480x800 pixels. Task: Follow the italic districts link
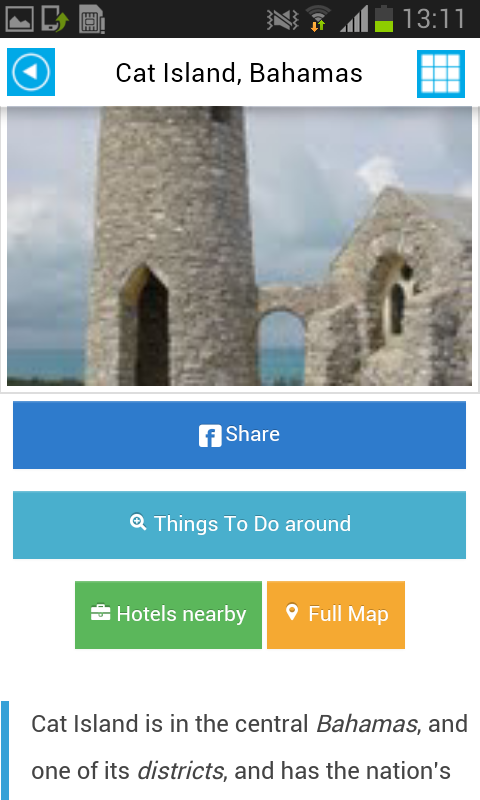pos(180,771)
